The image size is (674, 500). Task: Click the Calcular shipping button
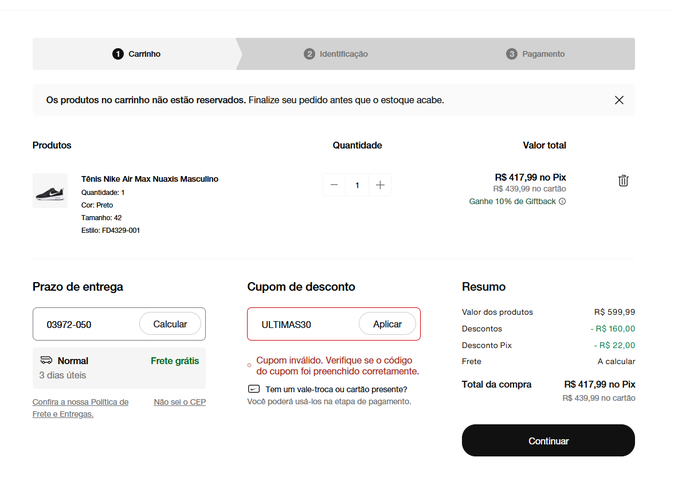(x=170, y=324)
